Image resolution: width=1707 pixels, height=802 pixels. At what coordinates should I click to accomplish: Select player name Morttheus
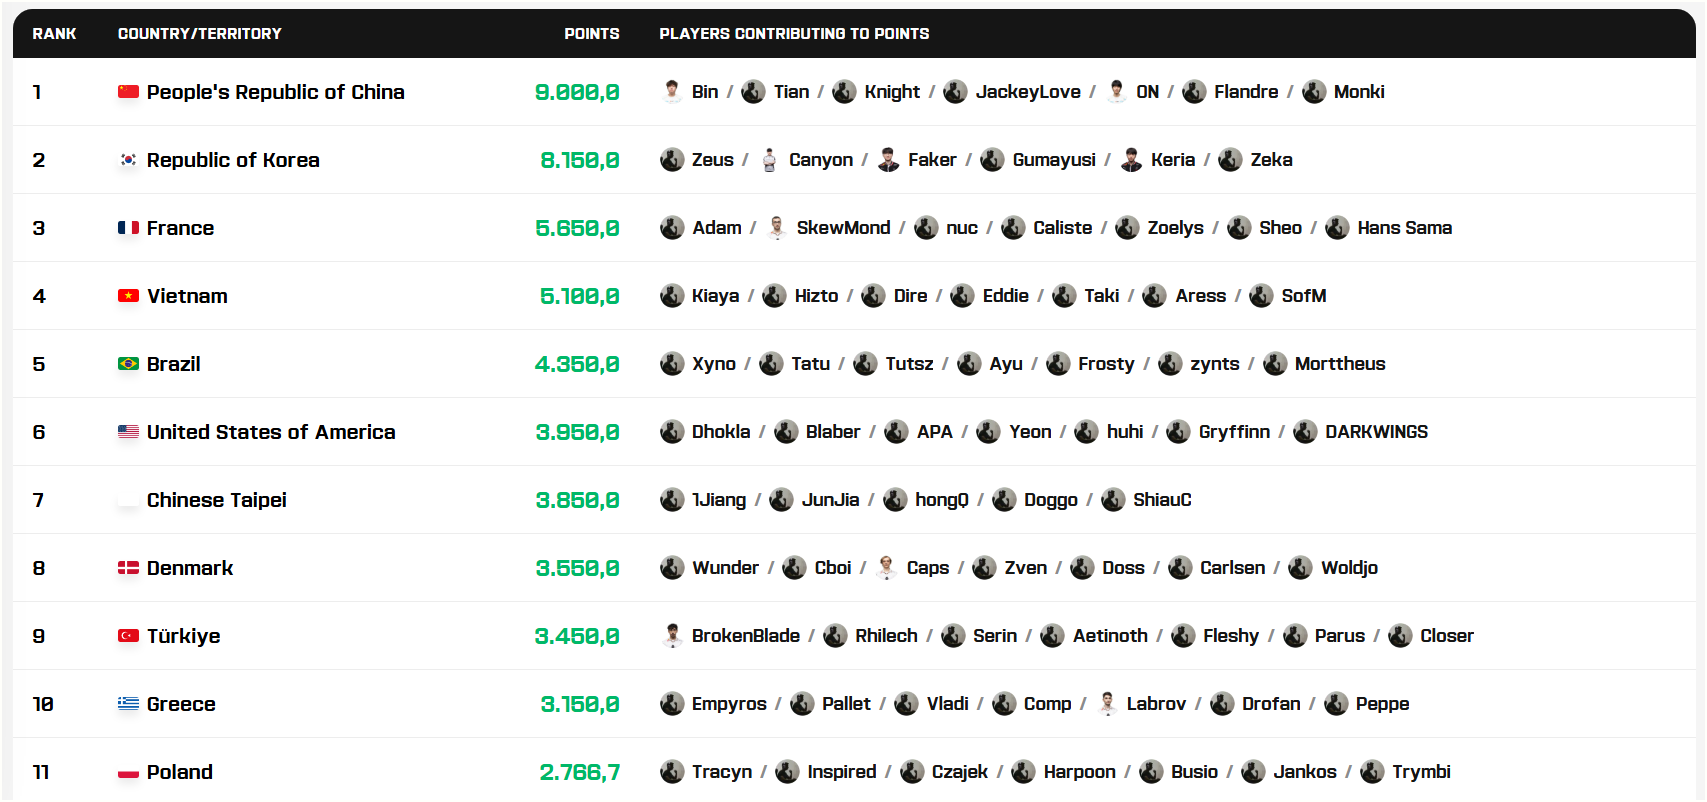(x=1340, y=364)
